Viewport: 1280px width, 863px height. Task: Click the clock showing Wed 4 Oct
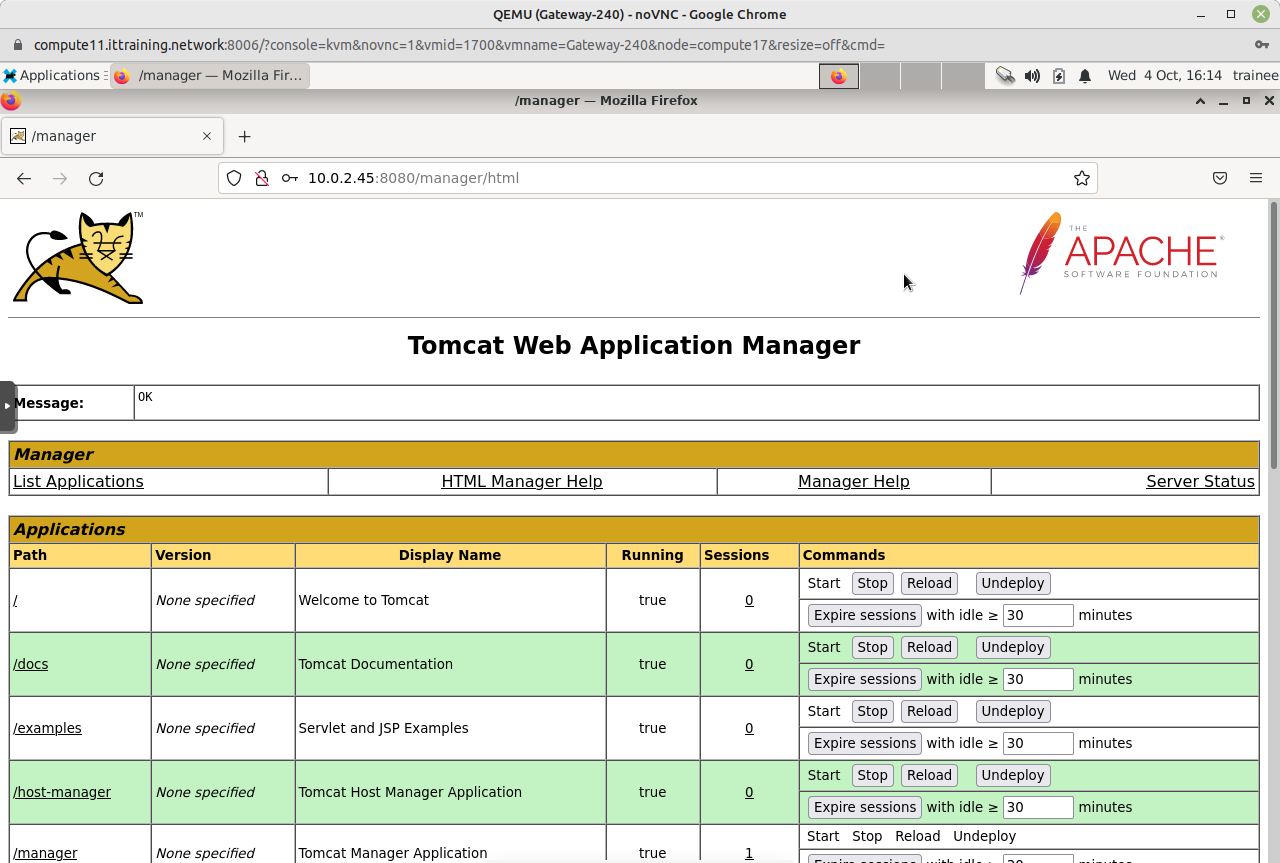coord(1165,75)
